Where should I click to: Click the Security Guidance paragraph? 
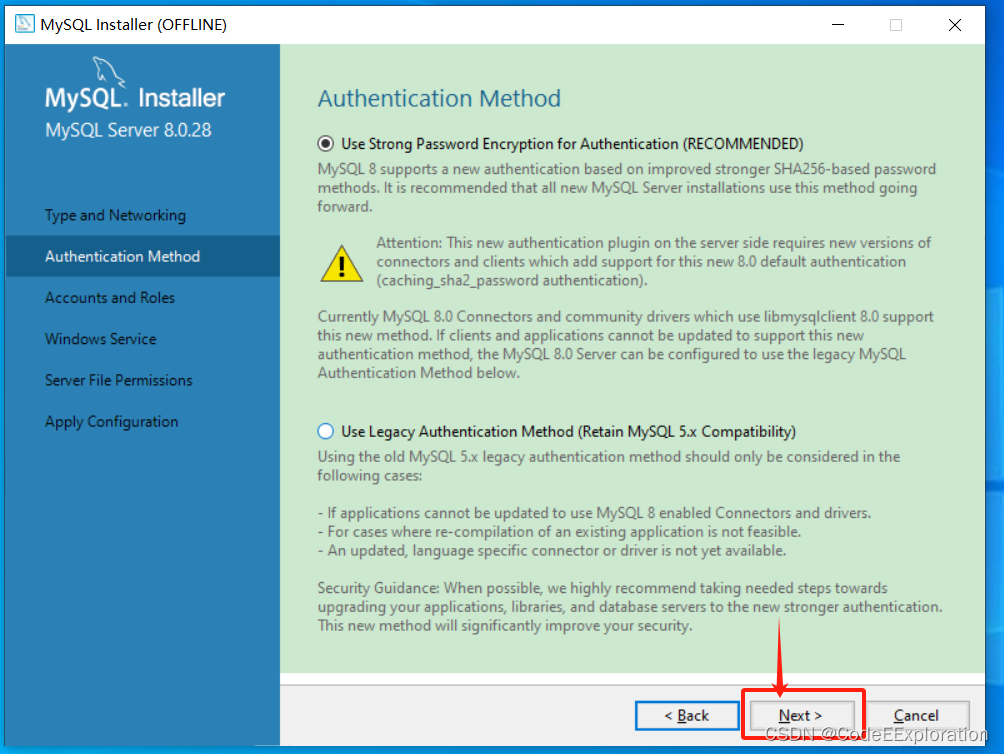click(630, 607)
